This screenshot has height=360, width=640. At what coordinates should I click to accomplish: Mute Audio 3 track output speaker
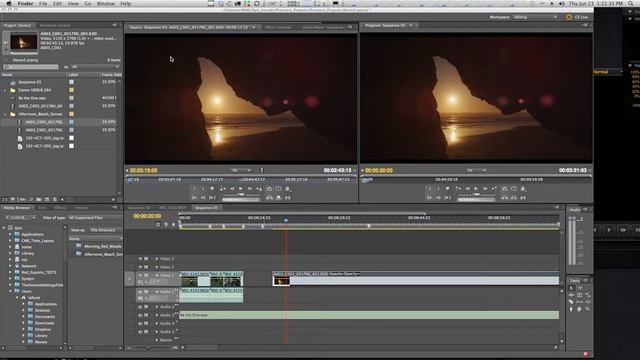[140, 315]
